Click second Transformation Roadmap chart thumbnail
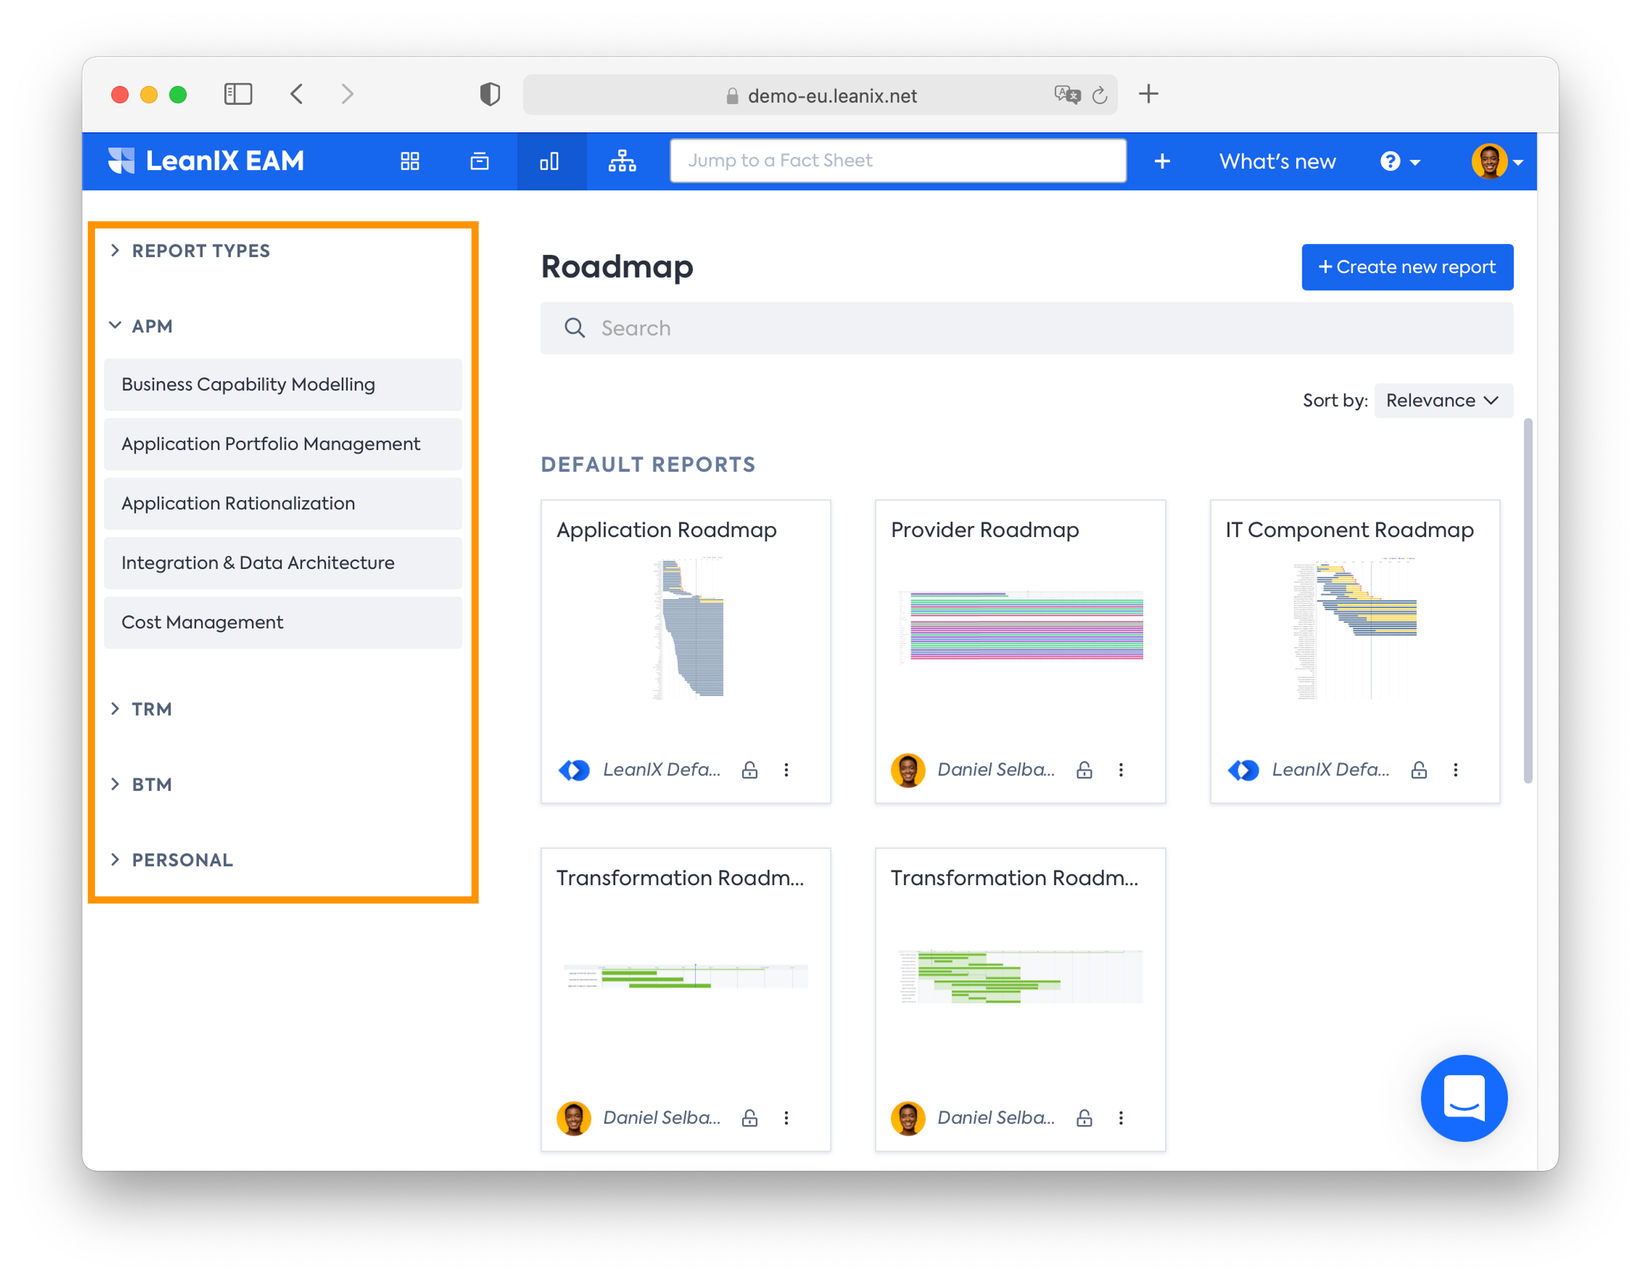 point(1021,976)
